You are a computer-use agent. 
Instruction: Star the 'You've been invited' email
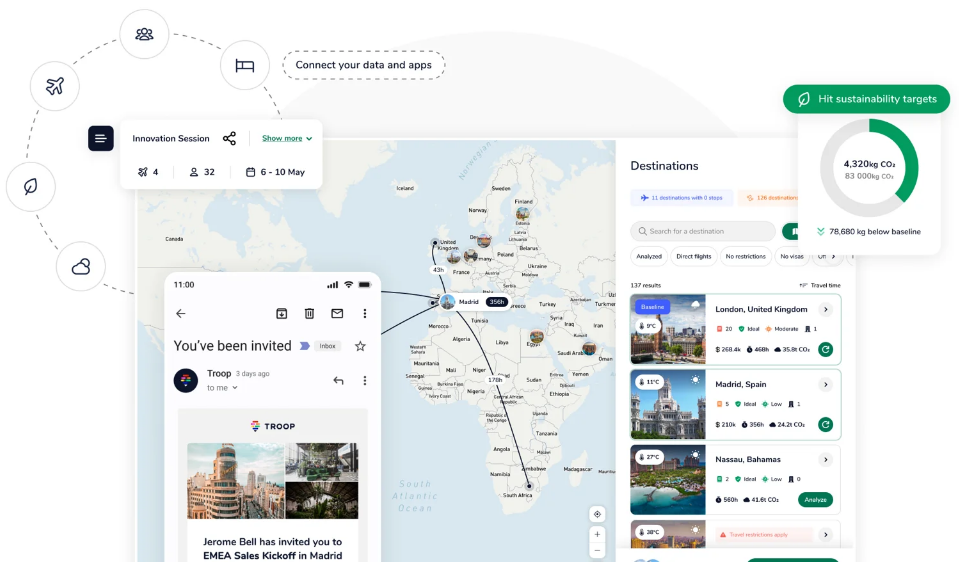pos(360,346)
